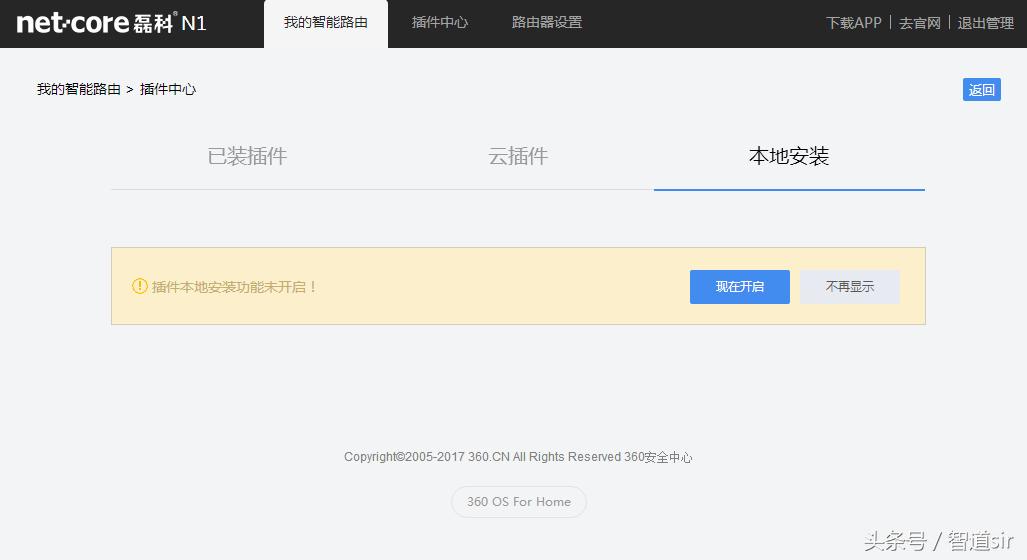Click the 下载APP link

(853, 23)
